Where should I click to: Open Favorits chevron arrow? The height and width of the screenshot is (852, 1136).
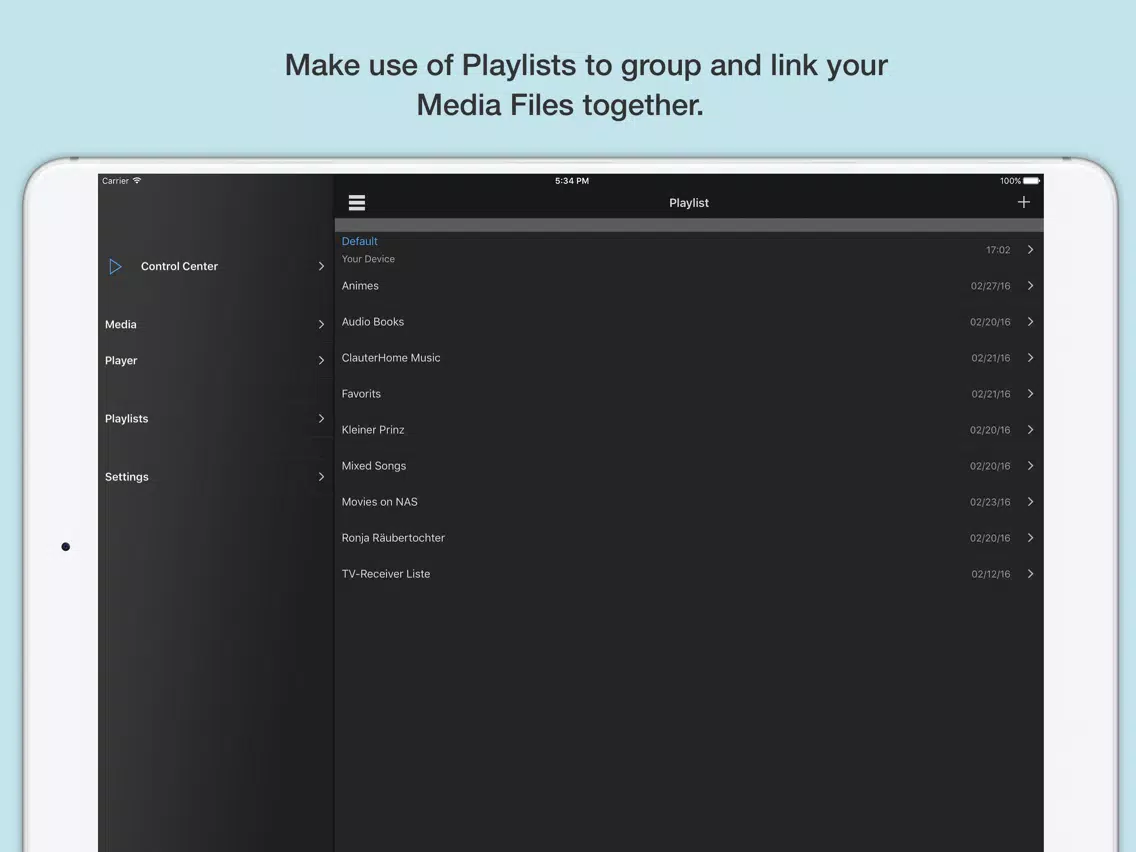coord(1030,393)
